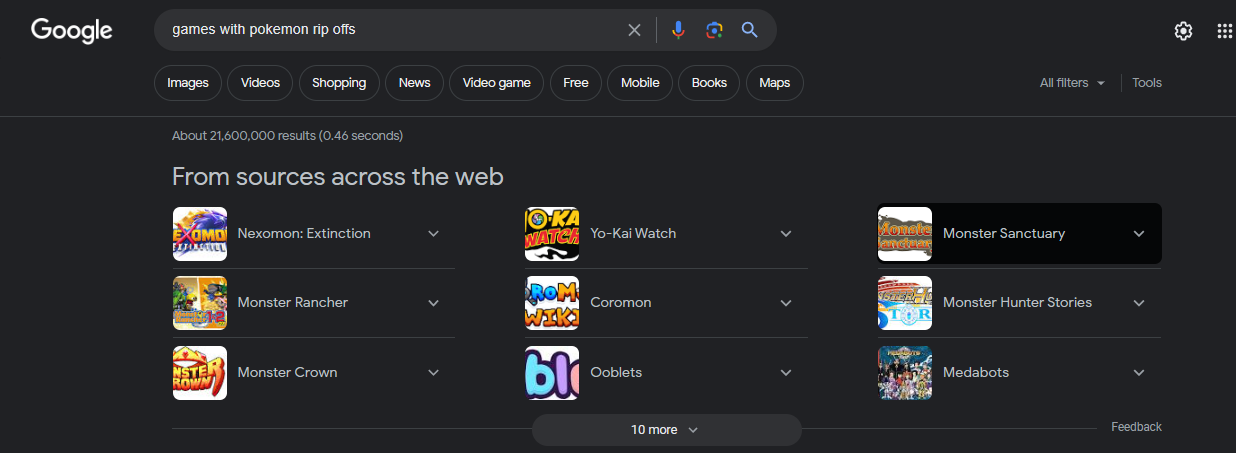1236x453 pixels.
Task: Click the Yo-Kai Watch thumbnail
Action: (552, 234)
